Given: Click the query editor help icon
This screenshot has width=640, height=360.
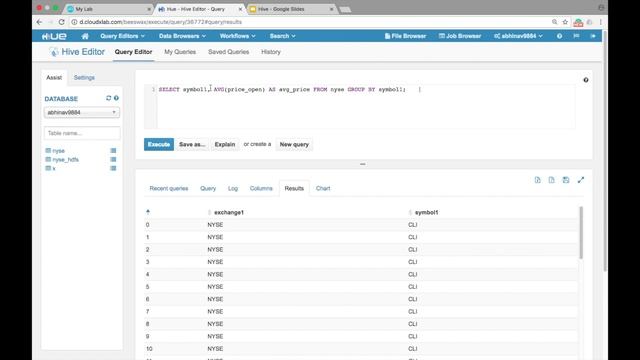Looking at the screenshot, I should click(x=586, y=80).
